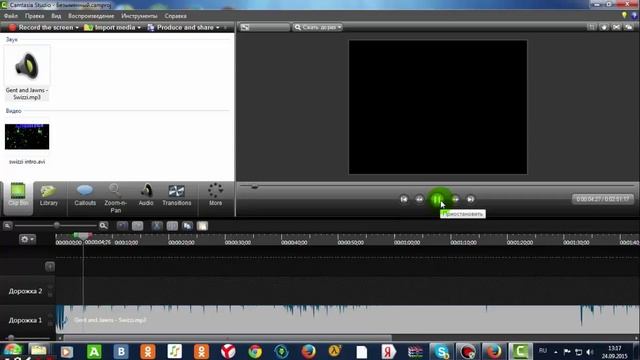Click the timeline Redo button

138,226
